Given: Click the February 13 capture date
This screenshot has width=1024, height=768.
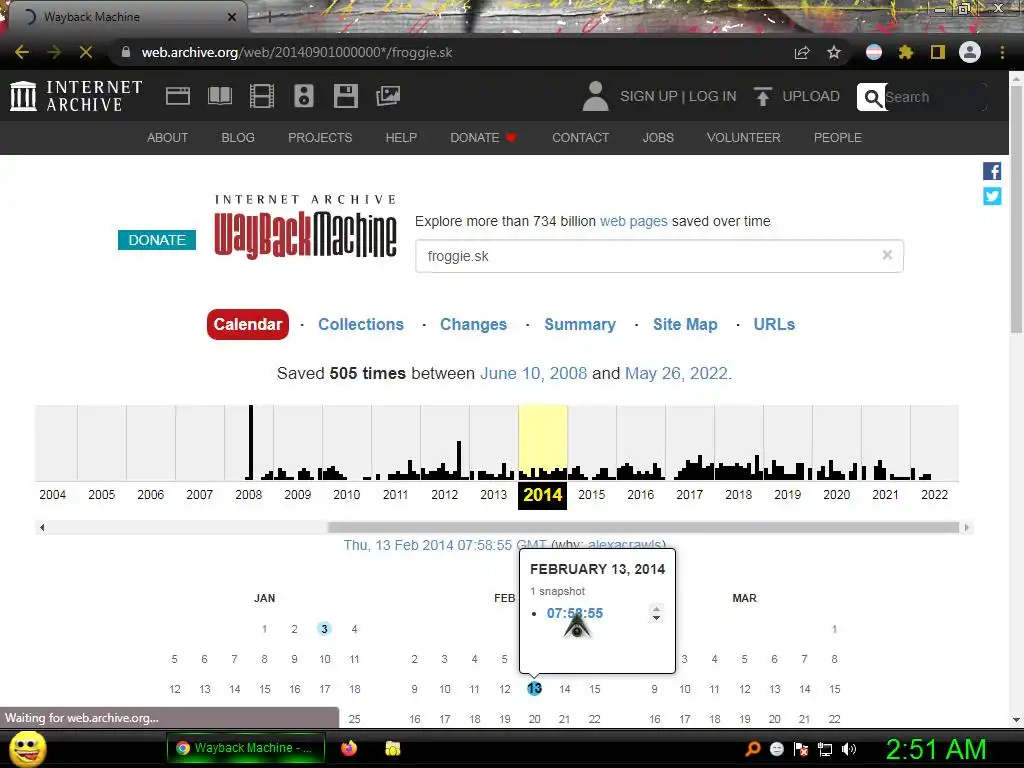Looking at the screenshot, I should pos(534,688).
